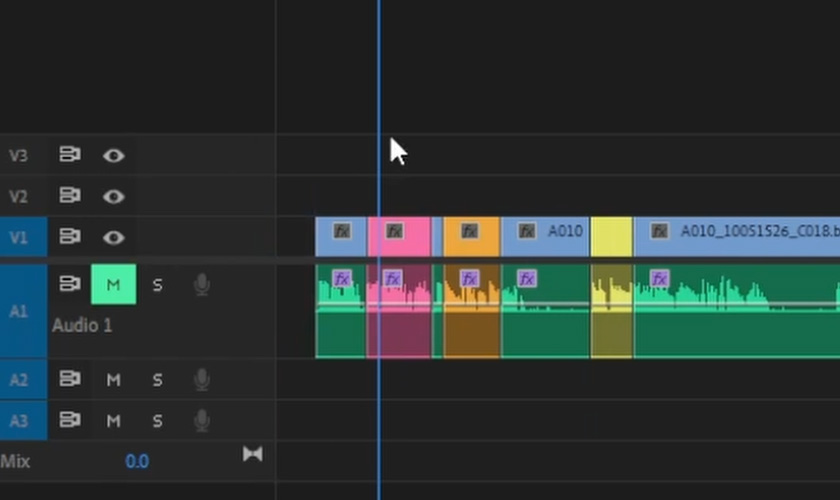Toggle sync lock on track A3
The image size is (840, 500).
70,420
